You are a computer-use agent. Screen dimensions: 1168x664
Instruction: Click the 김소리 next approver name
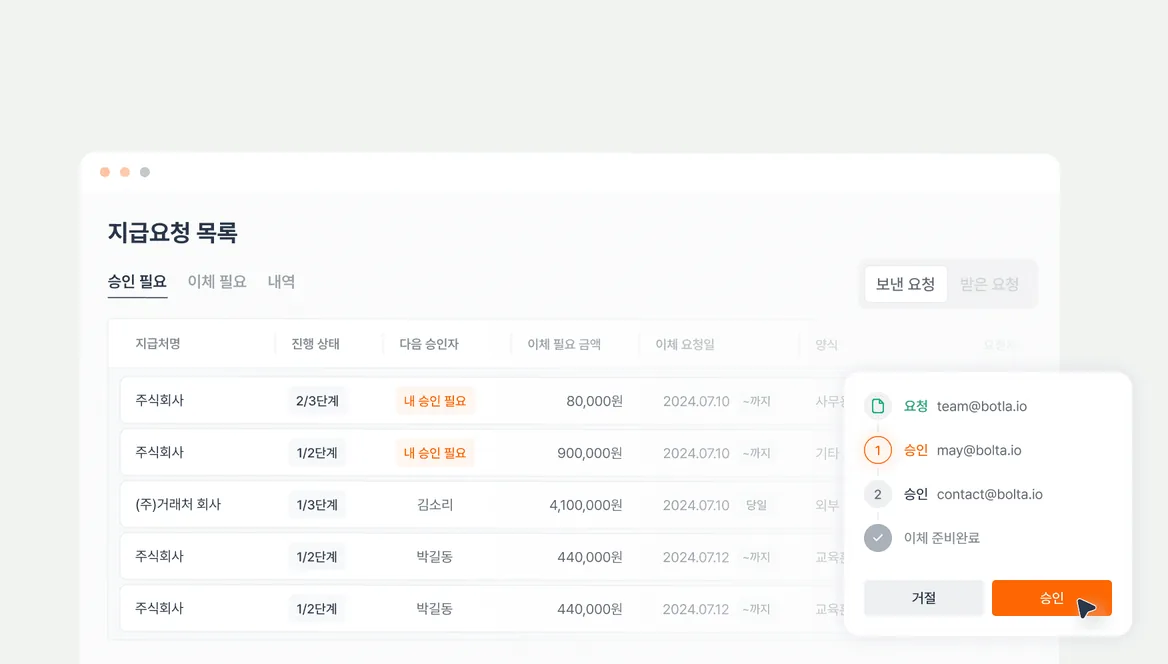pos(435,505)
